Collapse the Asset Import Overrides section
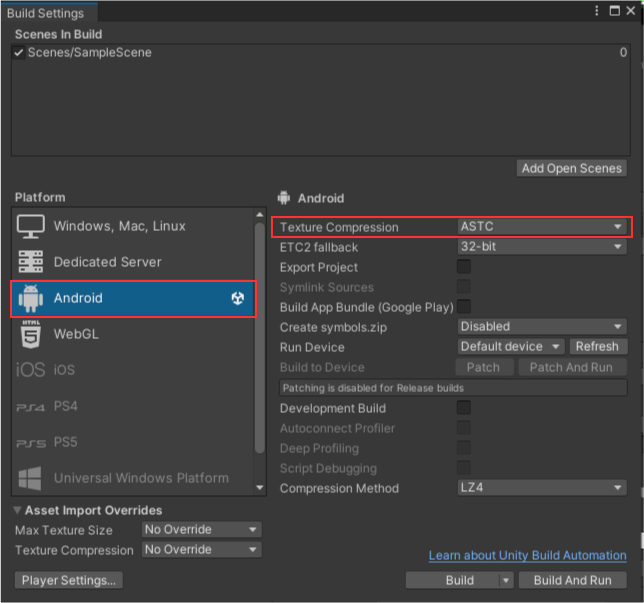The height and width of the screenshot is (603, 644). pos(20,511)
